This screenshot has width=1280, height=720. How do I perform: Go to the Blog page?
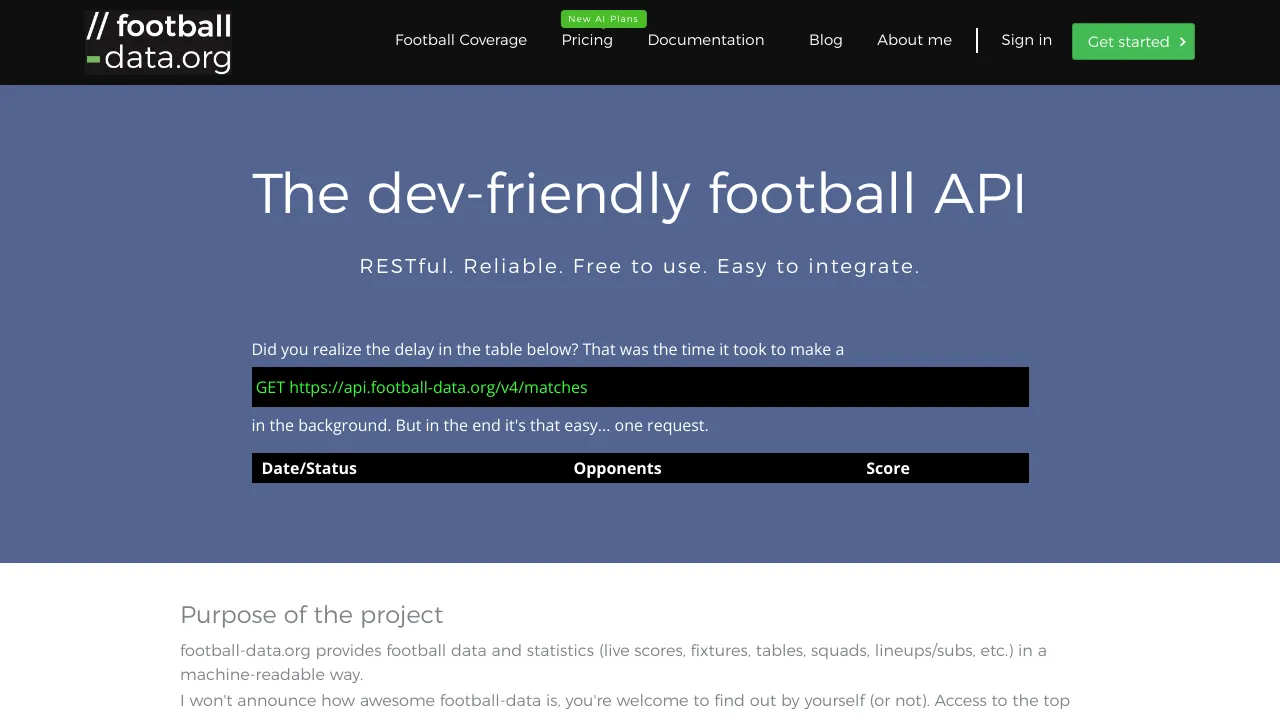826,40
